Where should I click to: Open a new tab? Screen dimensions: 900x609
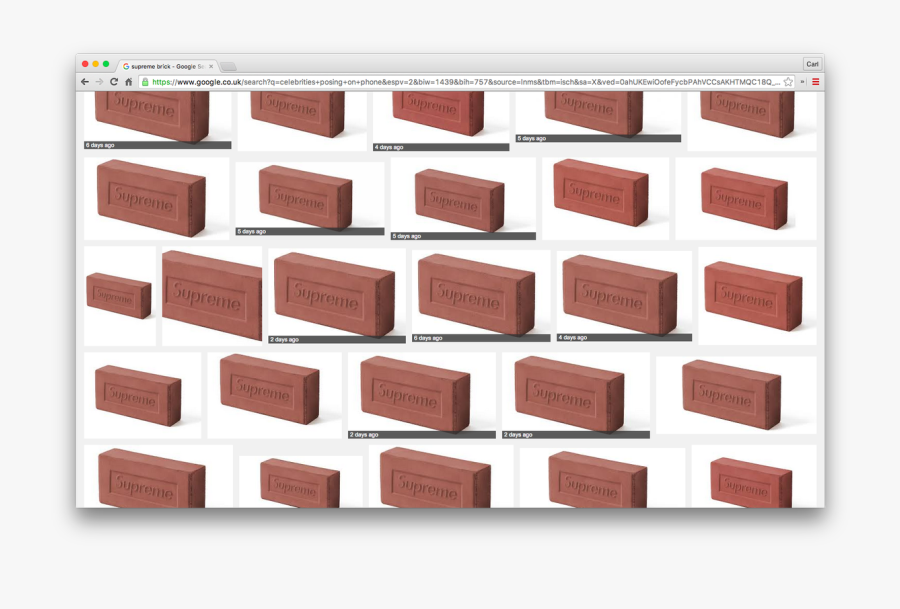tap(228, 67)
